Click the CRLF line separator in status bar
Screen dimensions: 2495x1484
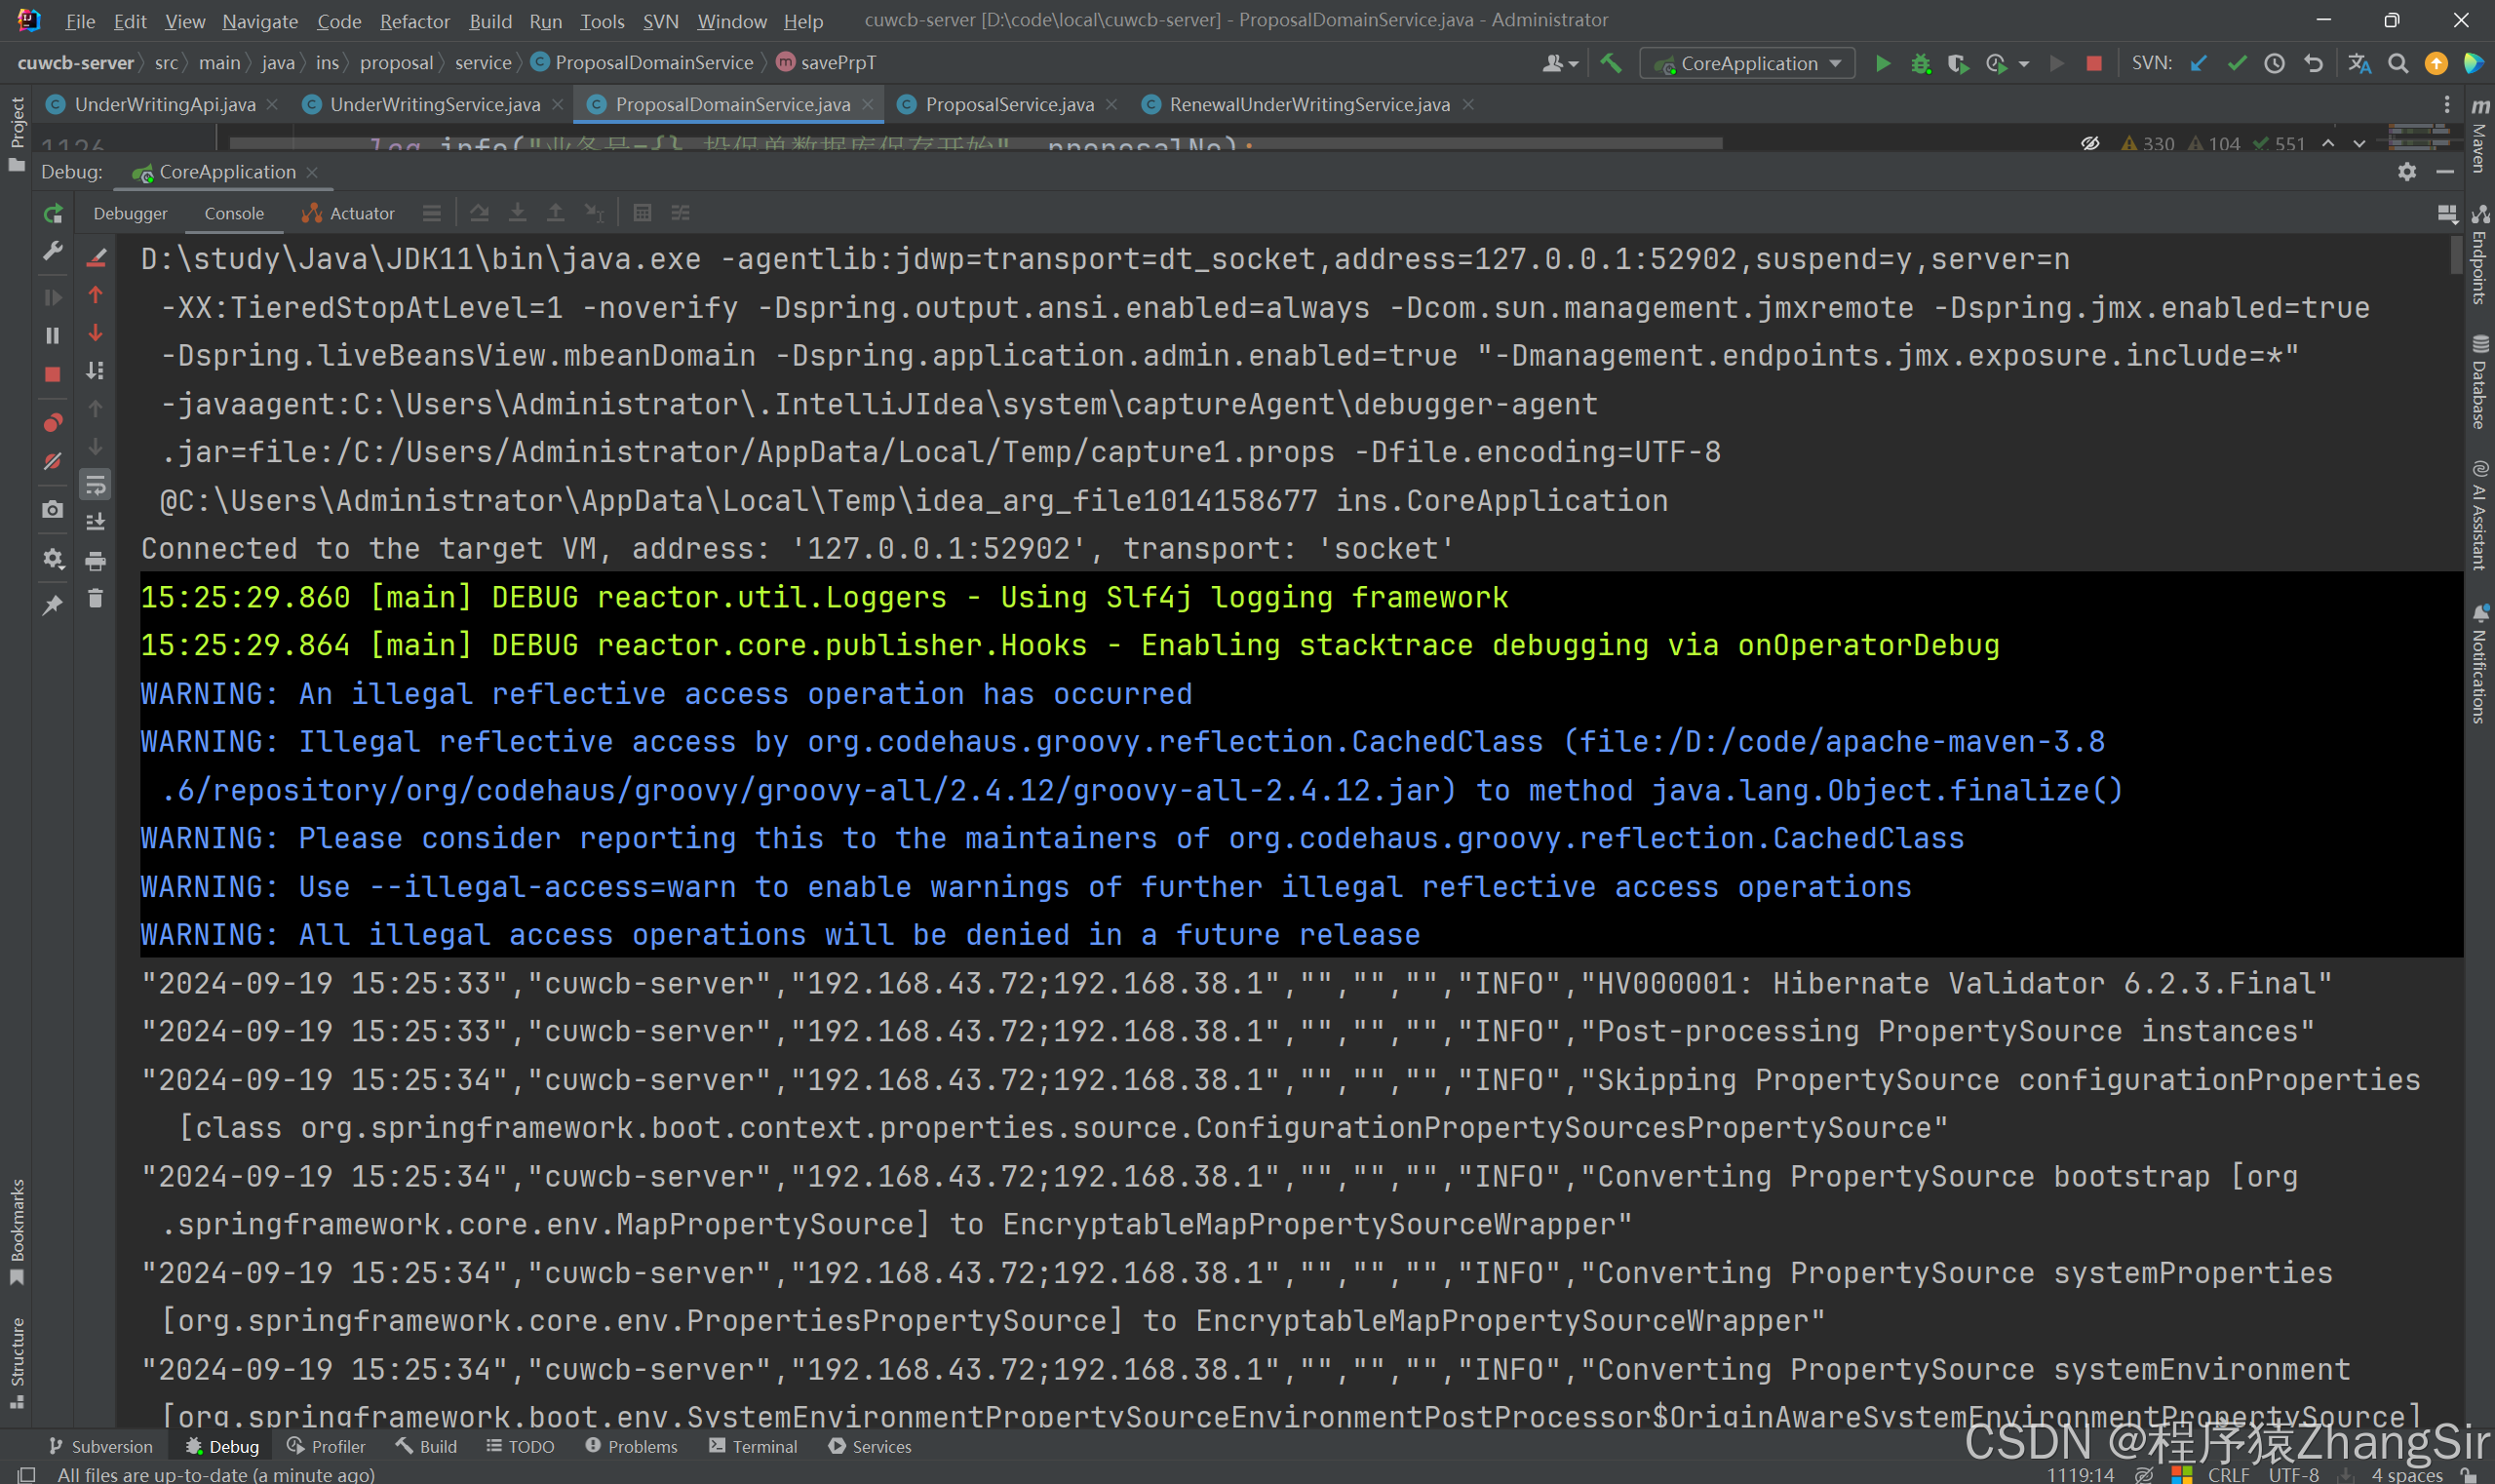coord(2229,1474)
